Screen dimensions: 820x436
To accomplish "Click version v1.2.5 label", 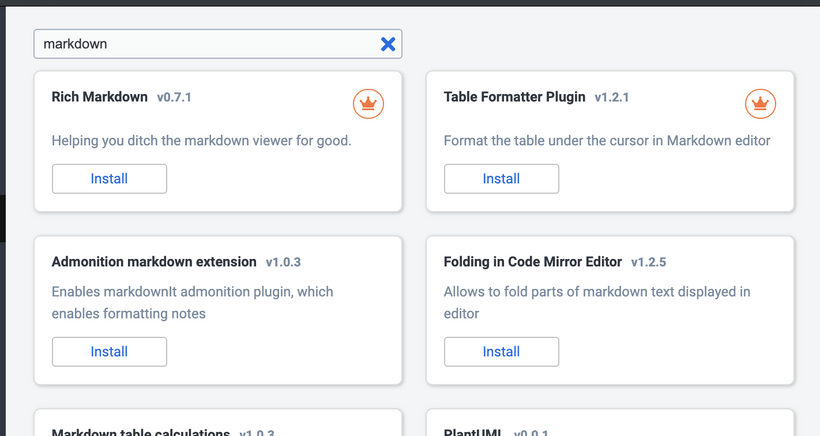I will pos(648,262).
